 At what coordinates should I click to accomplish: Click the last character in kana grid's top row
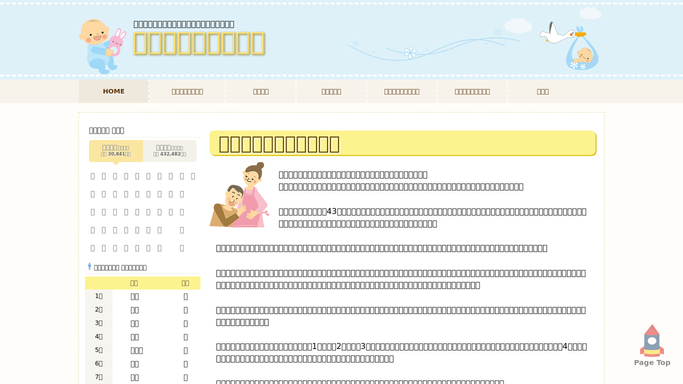[x=193, y=176]
